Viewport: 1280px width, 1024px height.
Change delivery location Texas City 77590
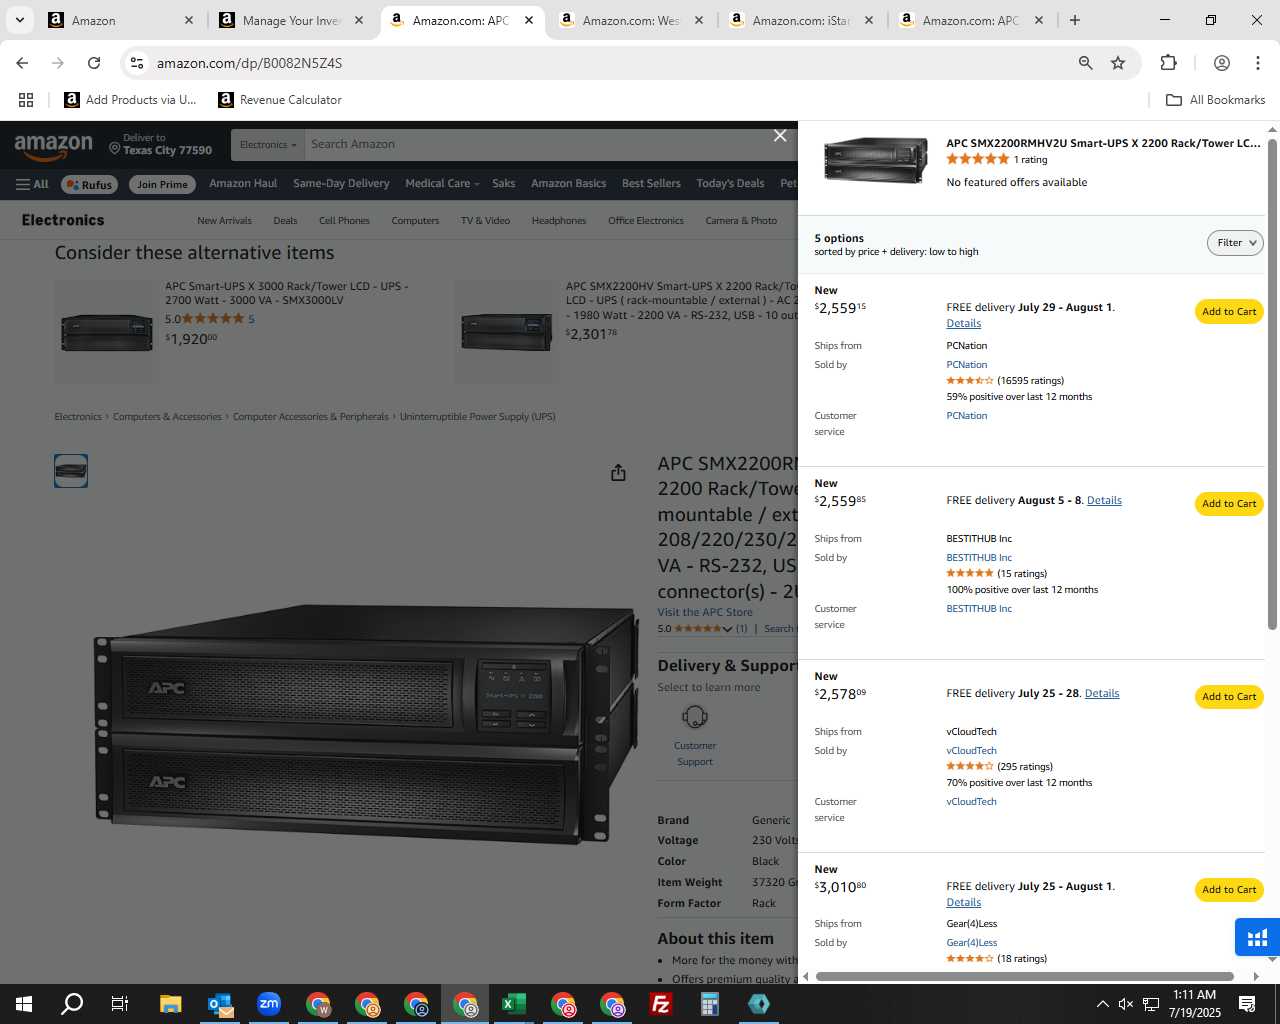[x=161, y=144]
